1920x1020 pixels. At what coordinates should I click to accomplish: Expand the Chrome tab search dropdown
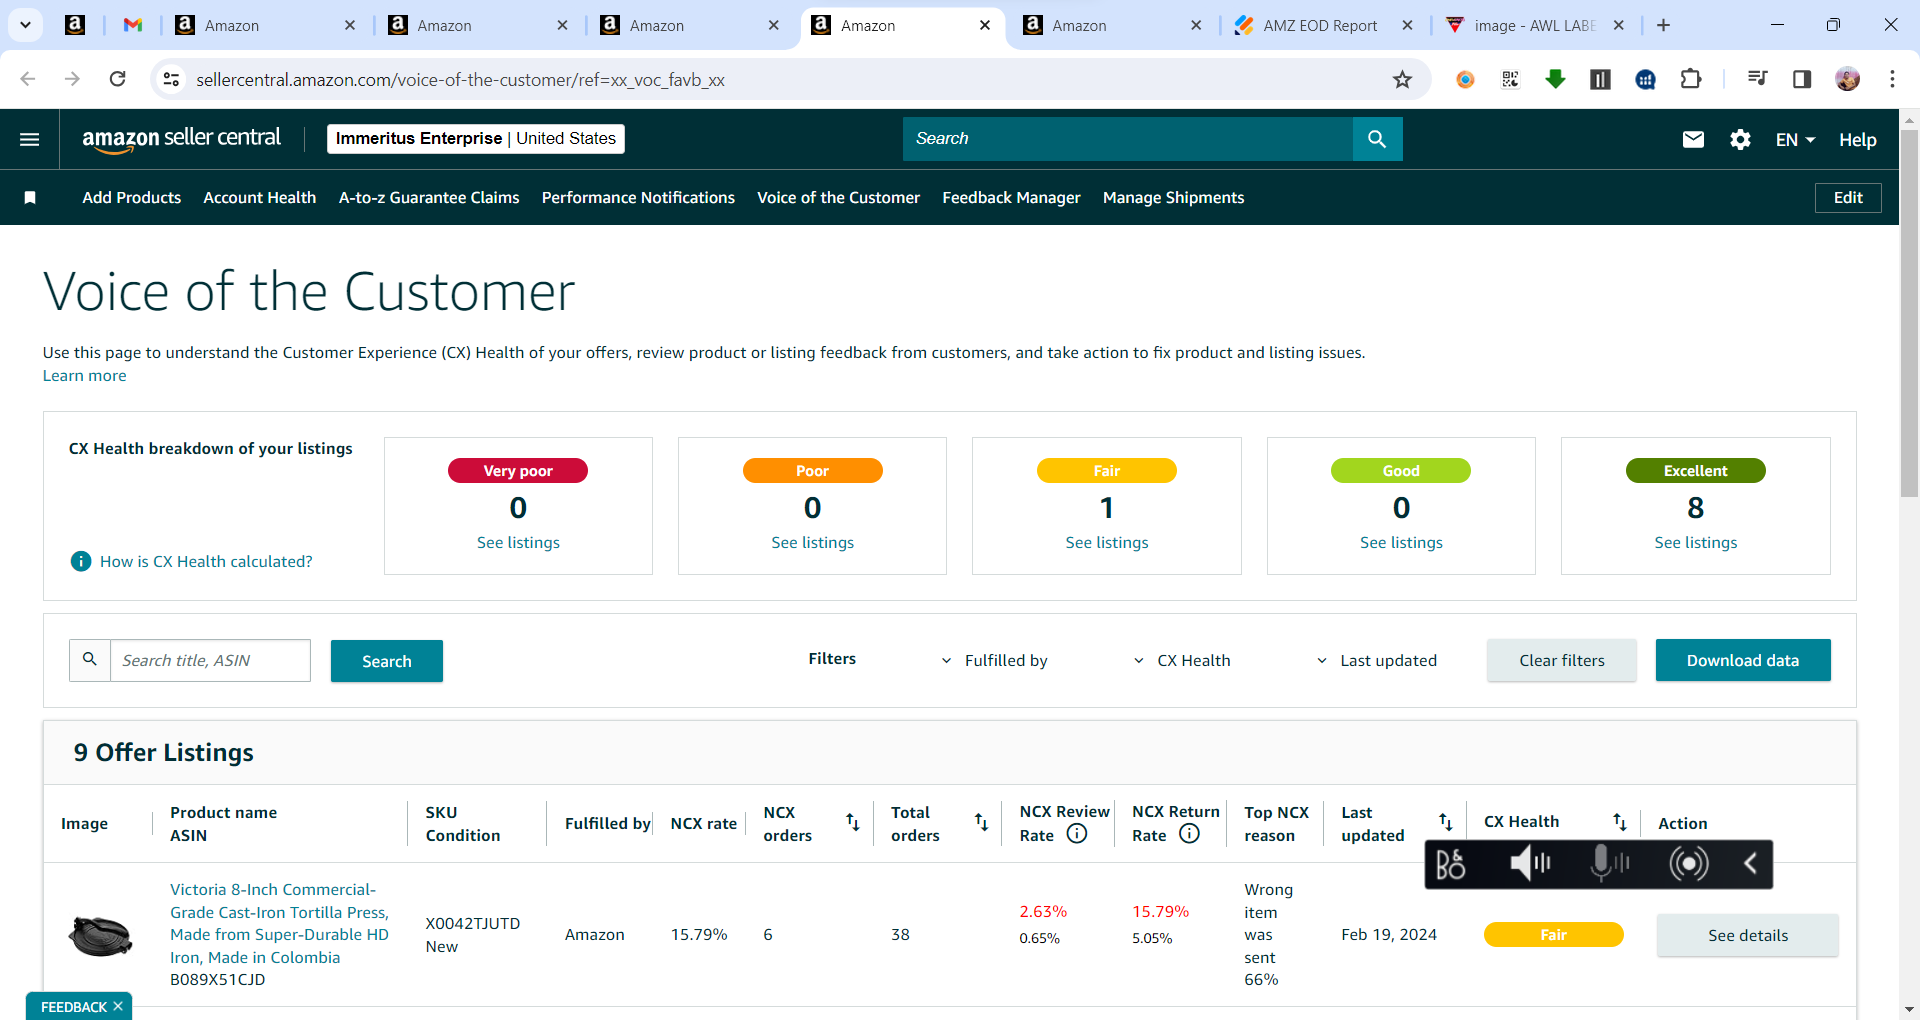pos(25,25)
